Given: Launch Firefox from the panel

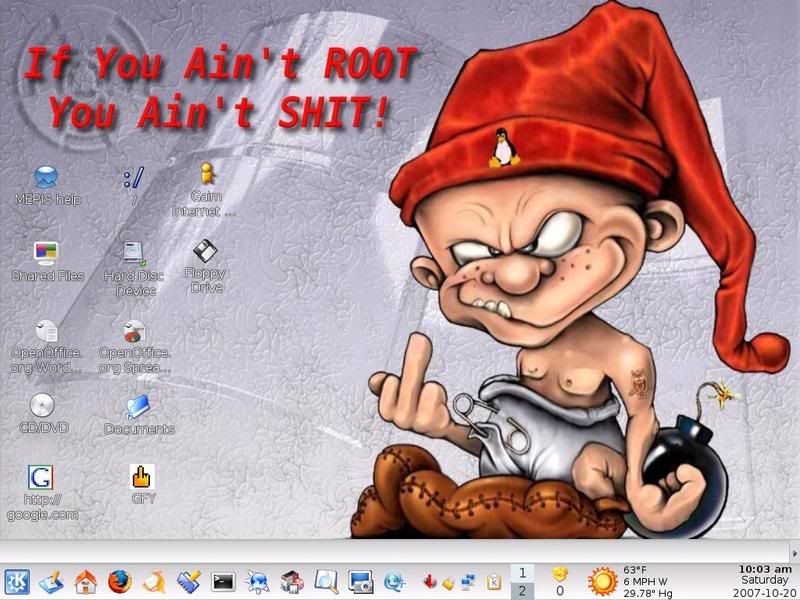Looking at the screenshot, I should 120,582.
